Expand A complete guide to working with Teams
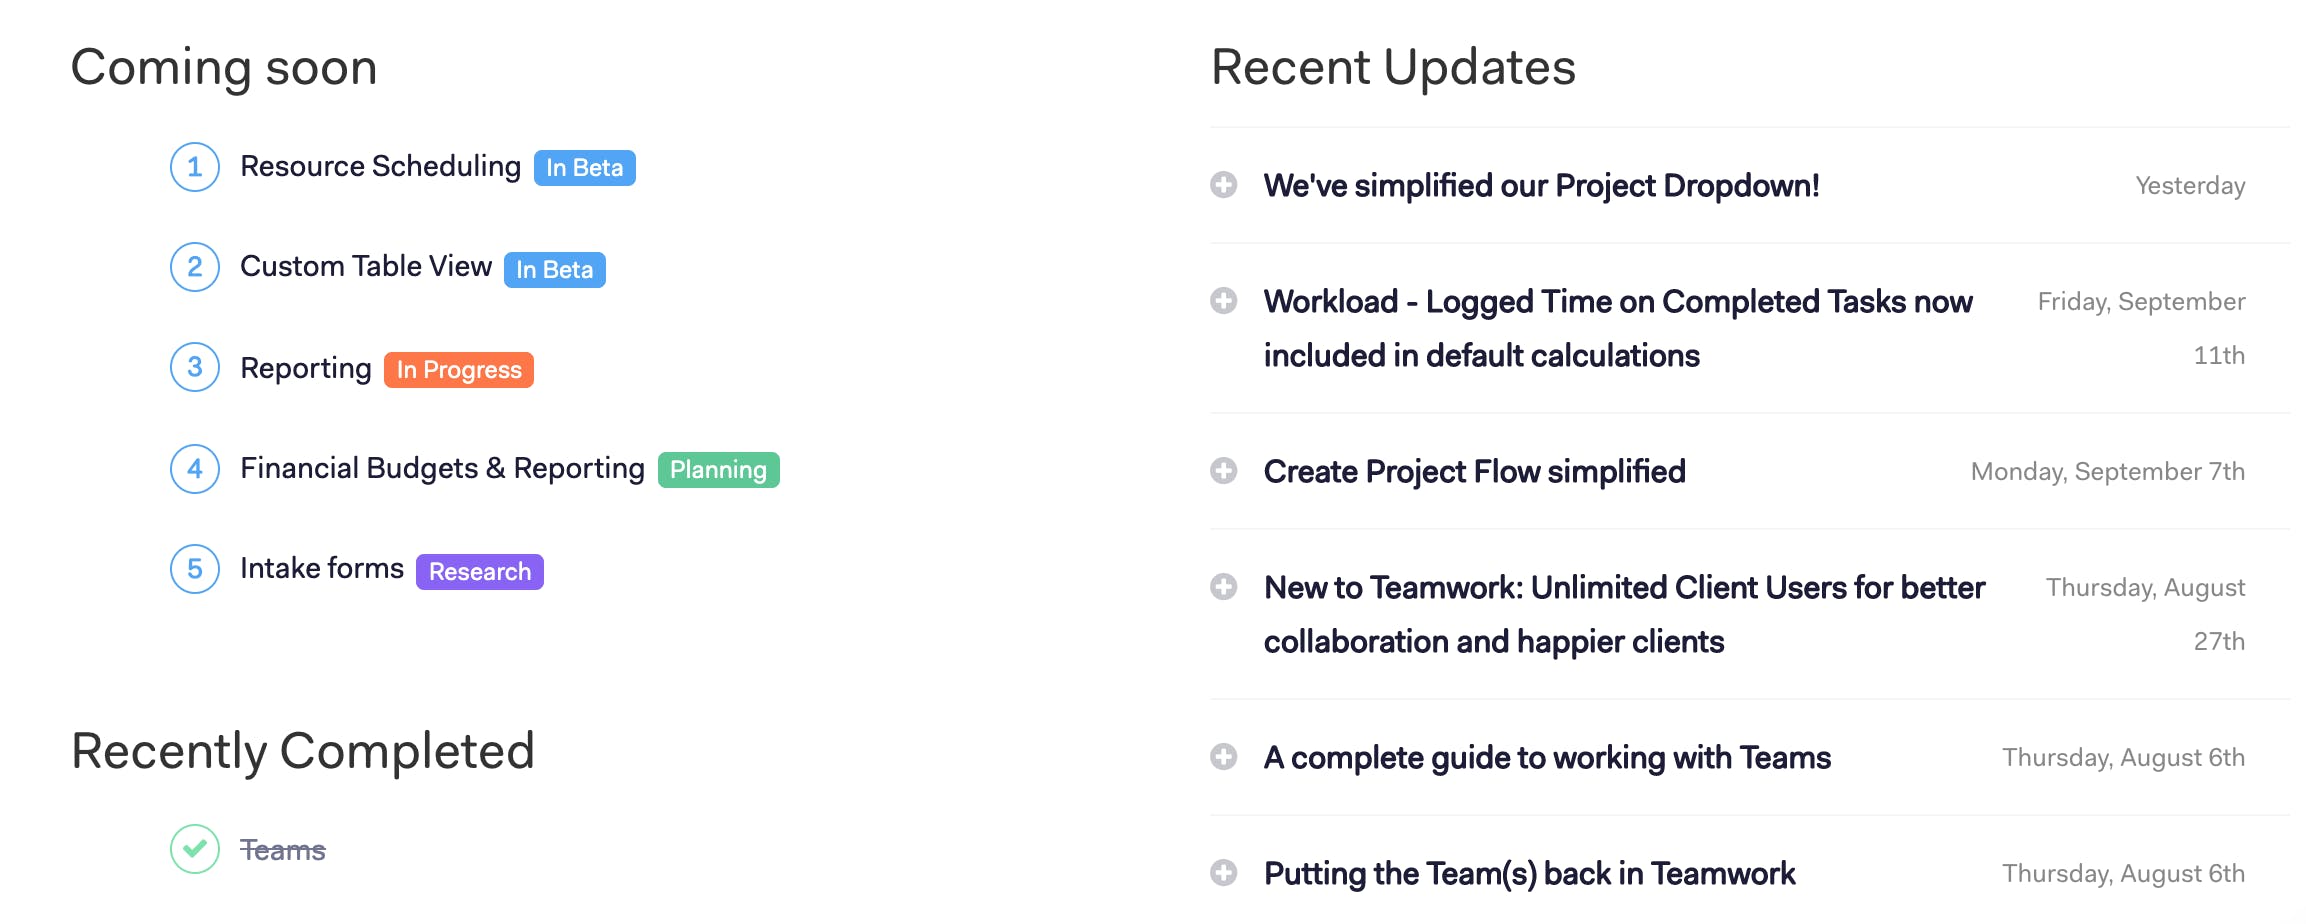This screenshot has height=924, width=2306. pos(1225,757)
